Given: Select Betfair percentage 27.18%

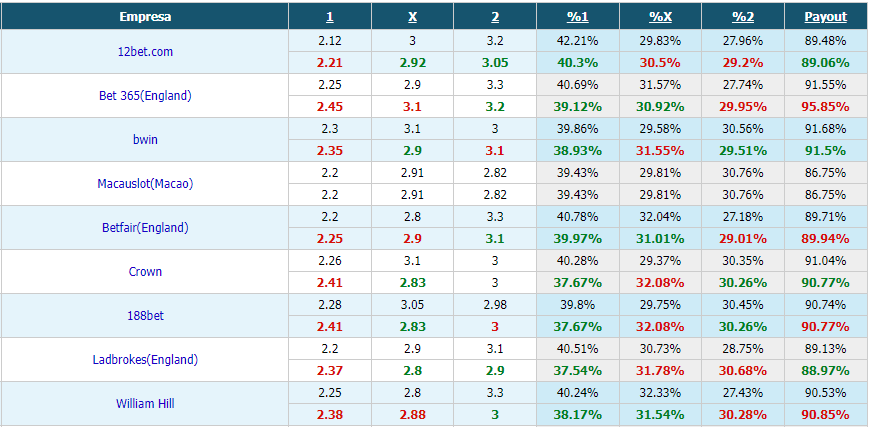Looking at the screenshot, I should pos(743,217).
